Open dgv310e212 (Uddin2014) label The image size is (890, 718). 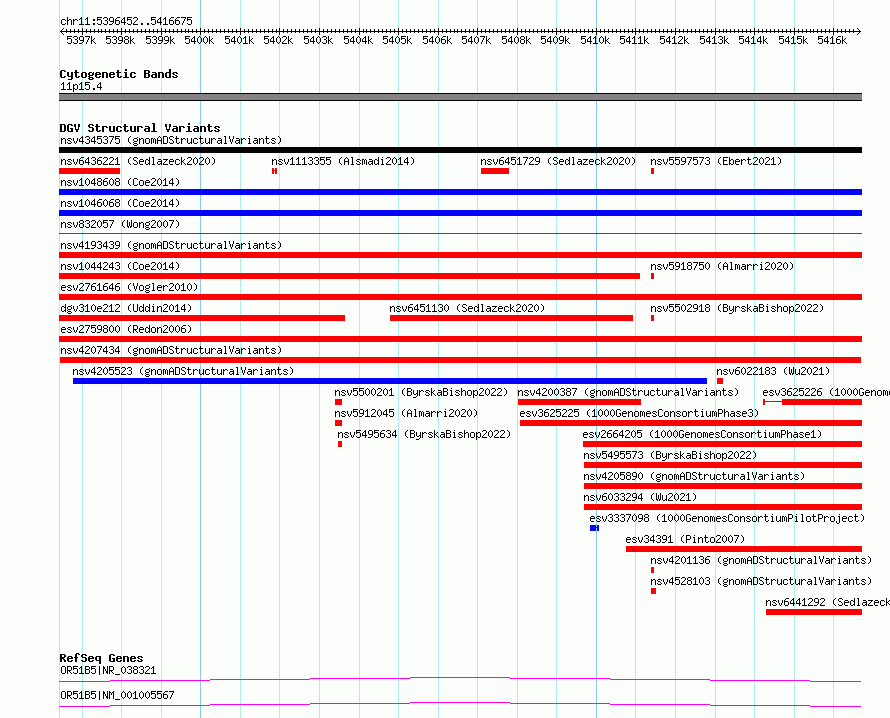126,308
